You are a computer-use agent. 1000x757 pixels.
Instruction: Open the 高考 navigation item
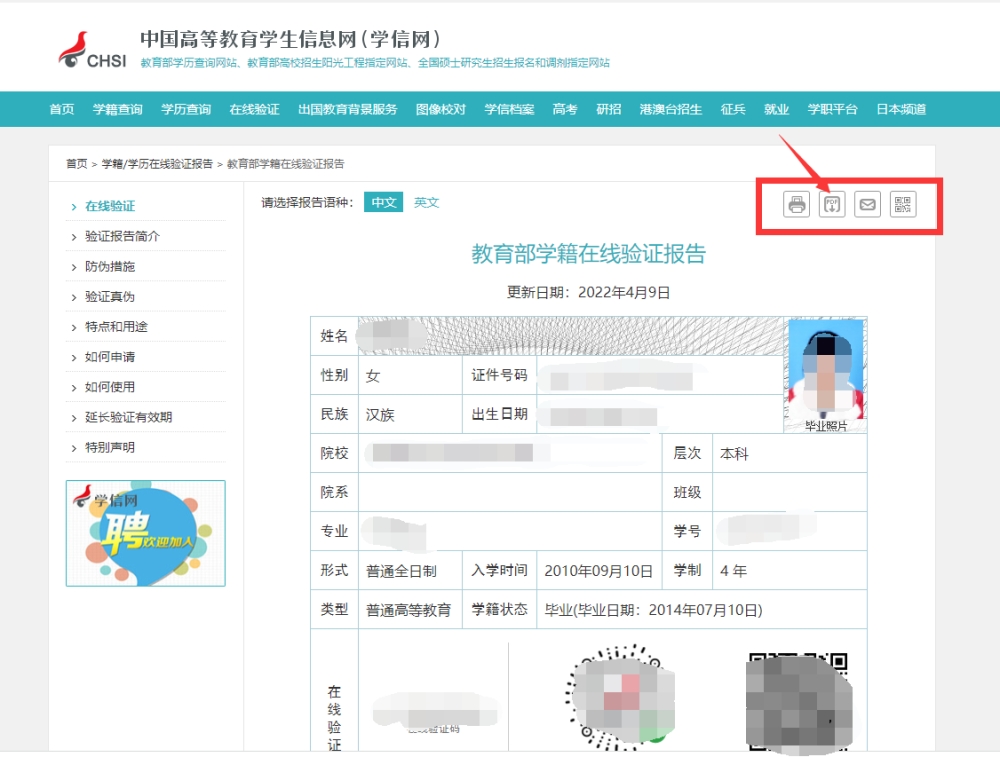[565, 109]
